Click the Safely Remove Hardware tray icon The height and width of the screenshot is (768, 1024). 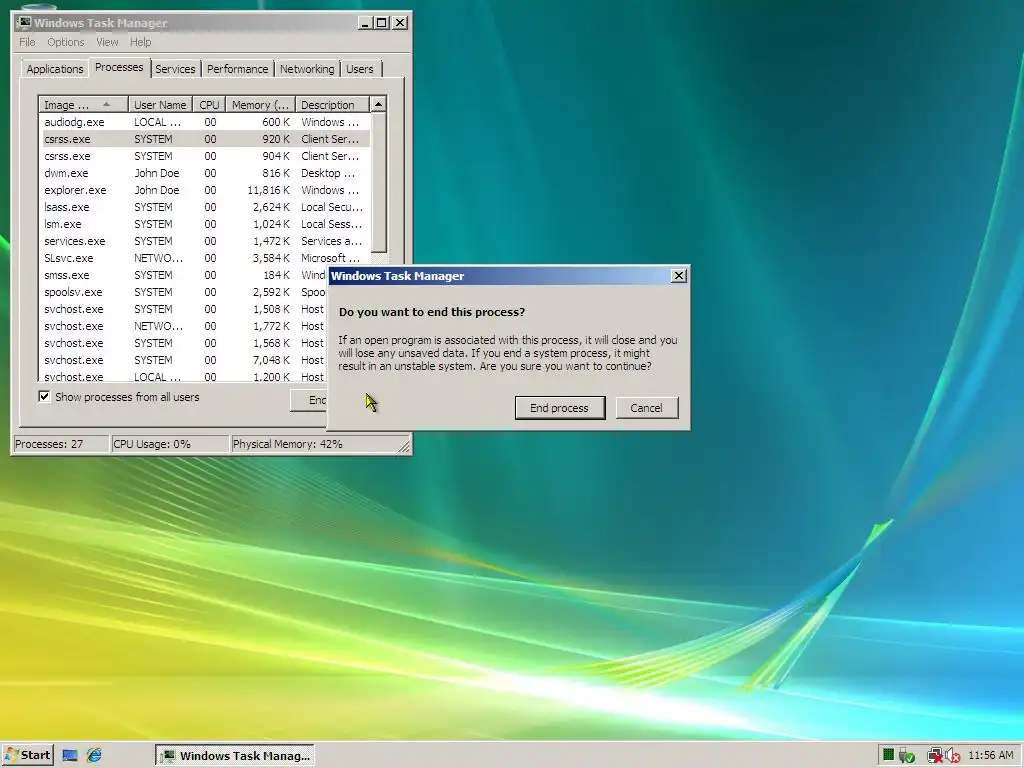click(906, 756)
